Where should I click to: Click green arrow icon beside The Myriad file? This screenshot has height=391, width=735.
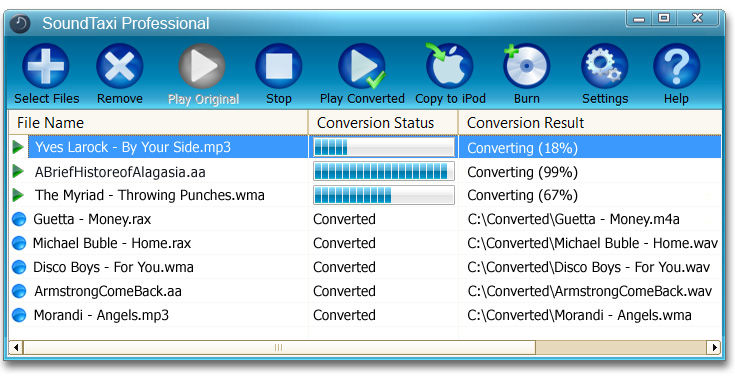click(18, 195)
